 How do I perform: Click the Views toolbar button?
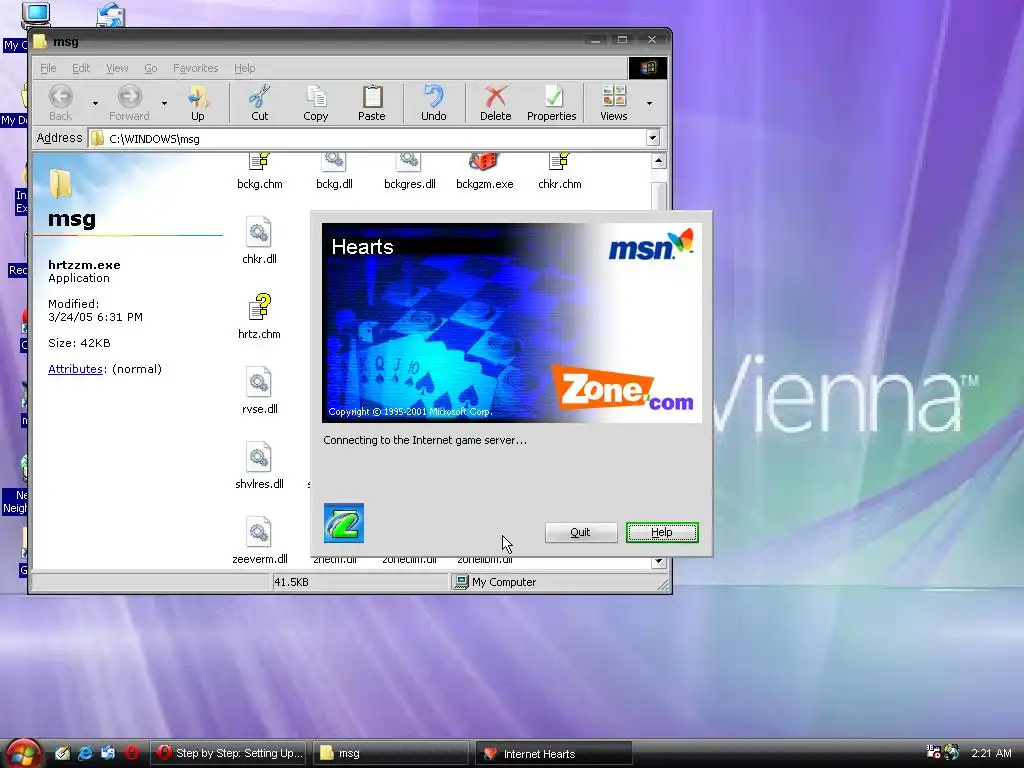[x=613, y=103]
